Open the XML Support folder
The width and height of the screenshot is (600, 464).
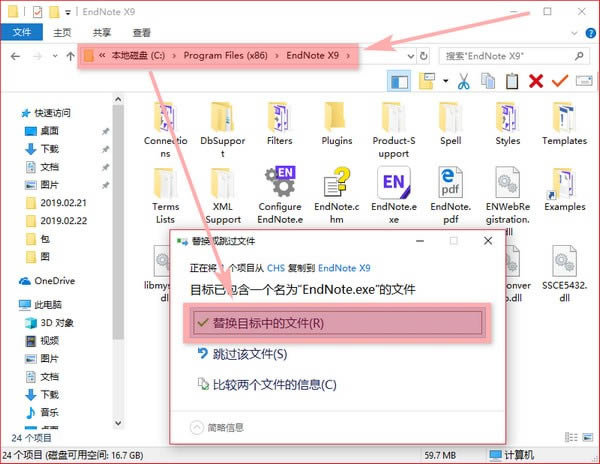pyautogui.click(x=223, y=196)
